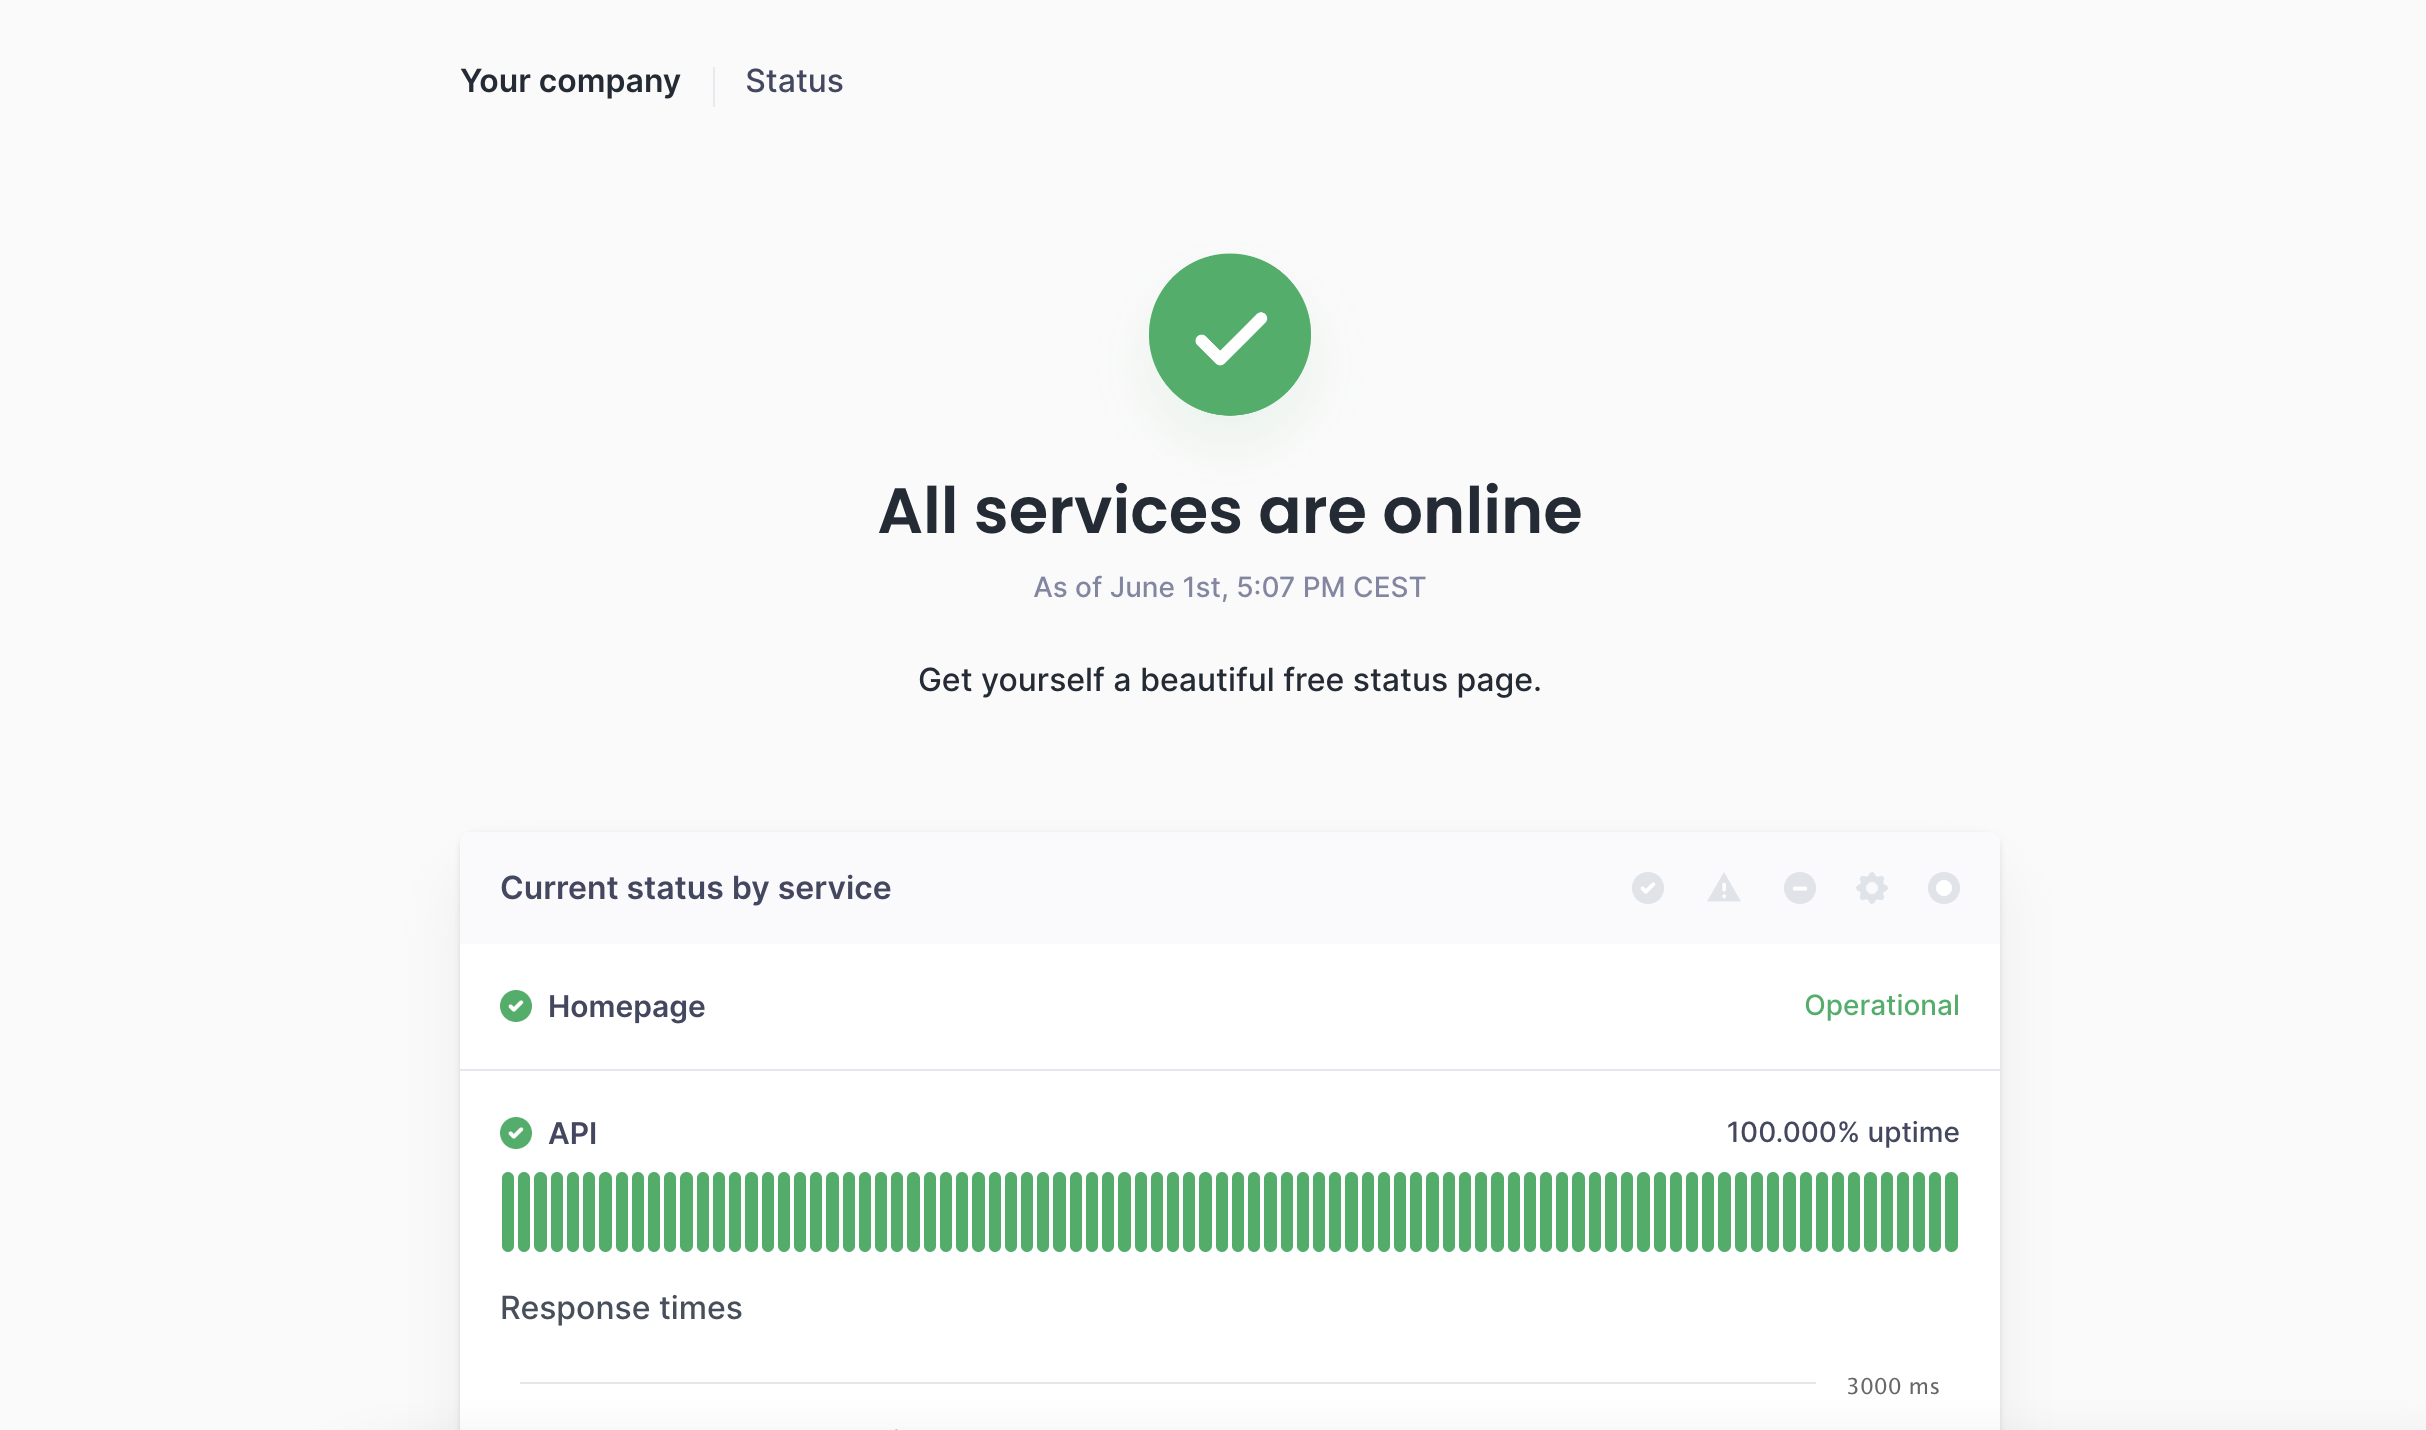Click the unknown status circle legend icon
Image resolution: width=2426 pixels, height=1430 pixels.
click(x=1943, y=888)
